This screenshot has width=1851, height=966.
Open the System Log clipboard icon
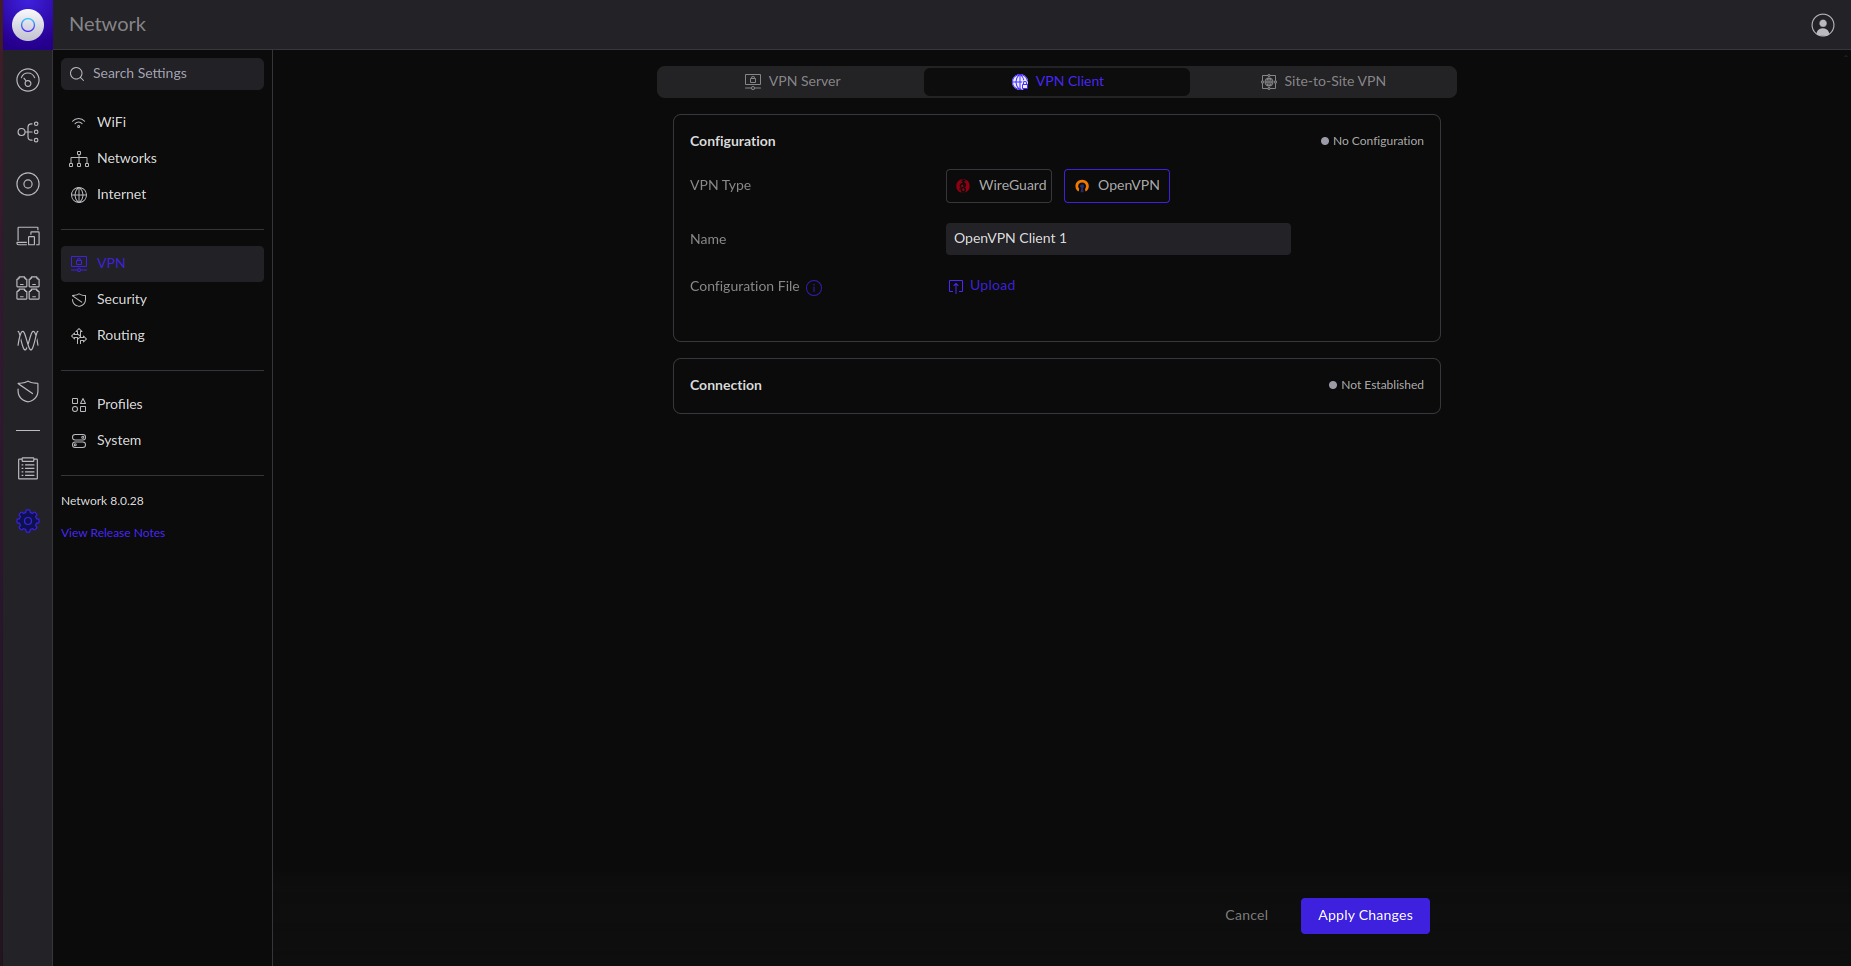(x=28, y=468)
